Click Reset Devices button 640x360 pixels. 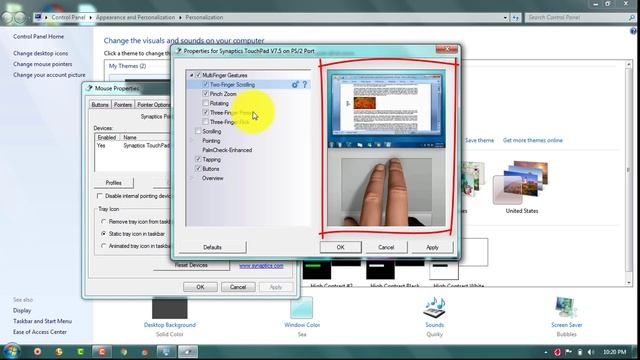pos(191,265)
